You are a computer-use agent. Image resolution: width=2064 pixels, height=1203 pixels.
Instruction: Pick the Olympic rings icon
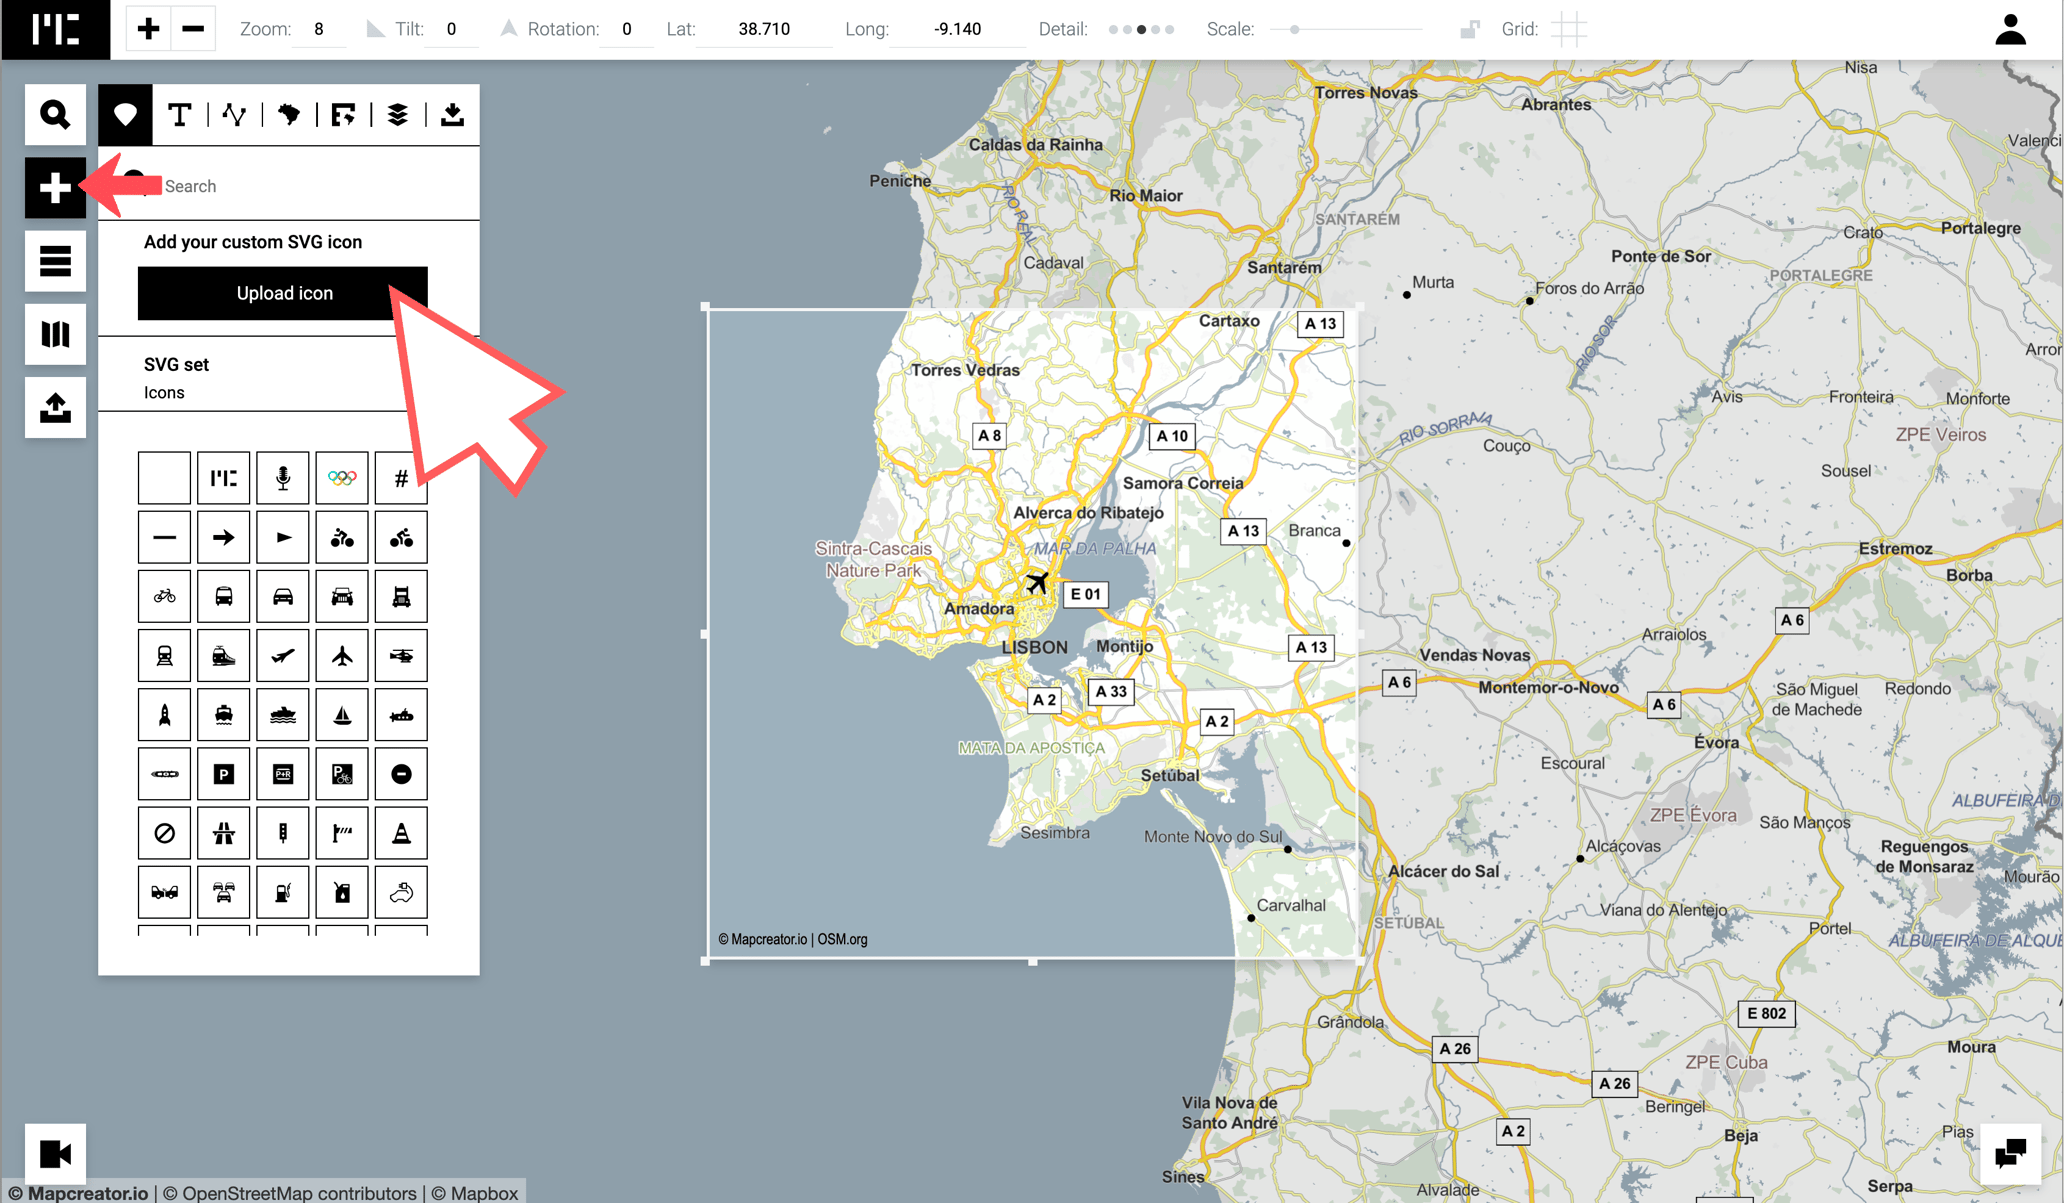click(342, 478)
